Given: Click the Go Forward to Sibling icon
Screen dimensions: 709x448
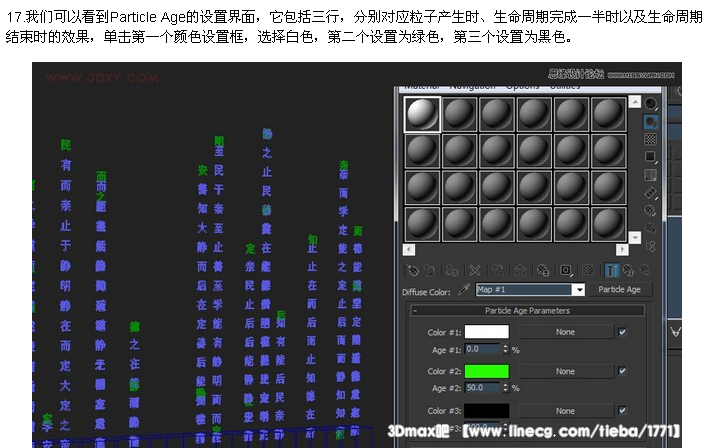Looking at the screenshot, I should [646, 270].
